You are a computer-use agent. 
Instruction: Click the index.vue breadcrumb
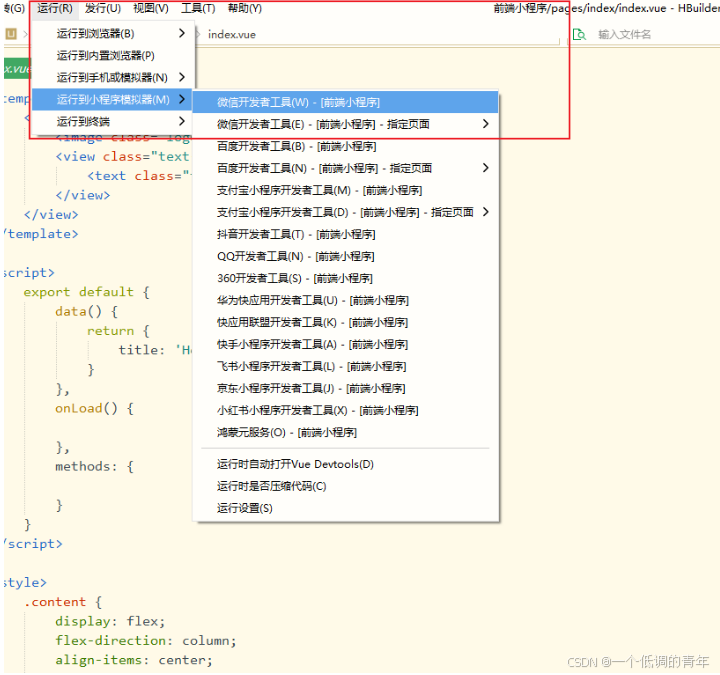[232, 34]
